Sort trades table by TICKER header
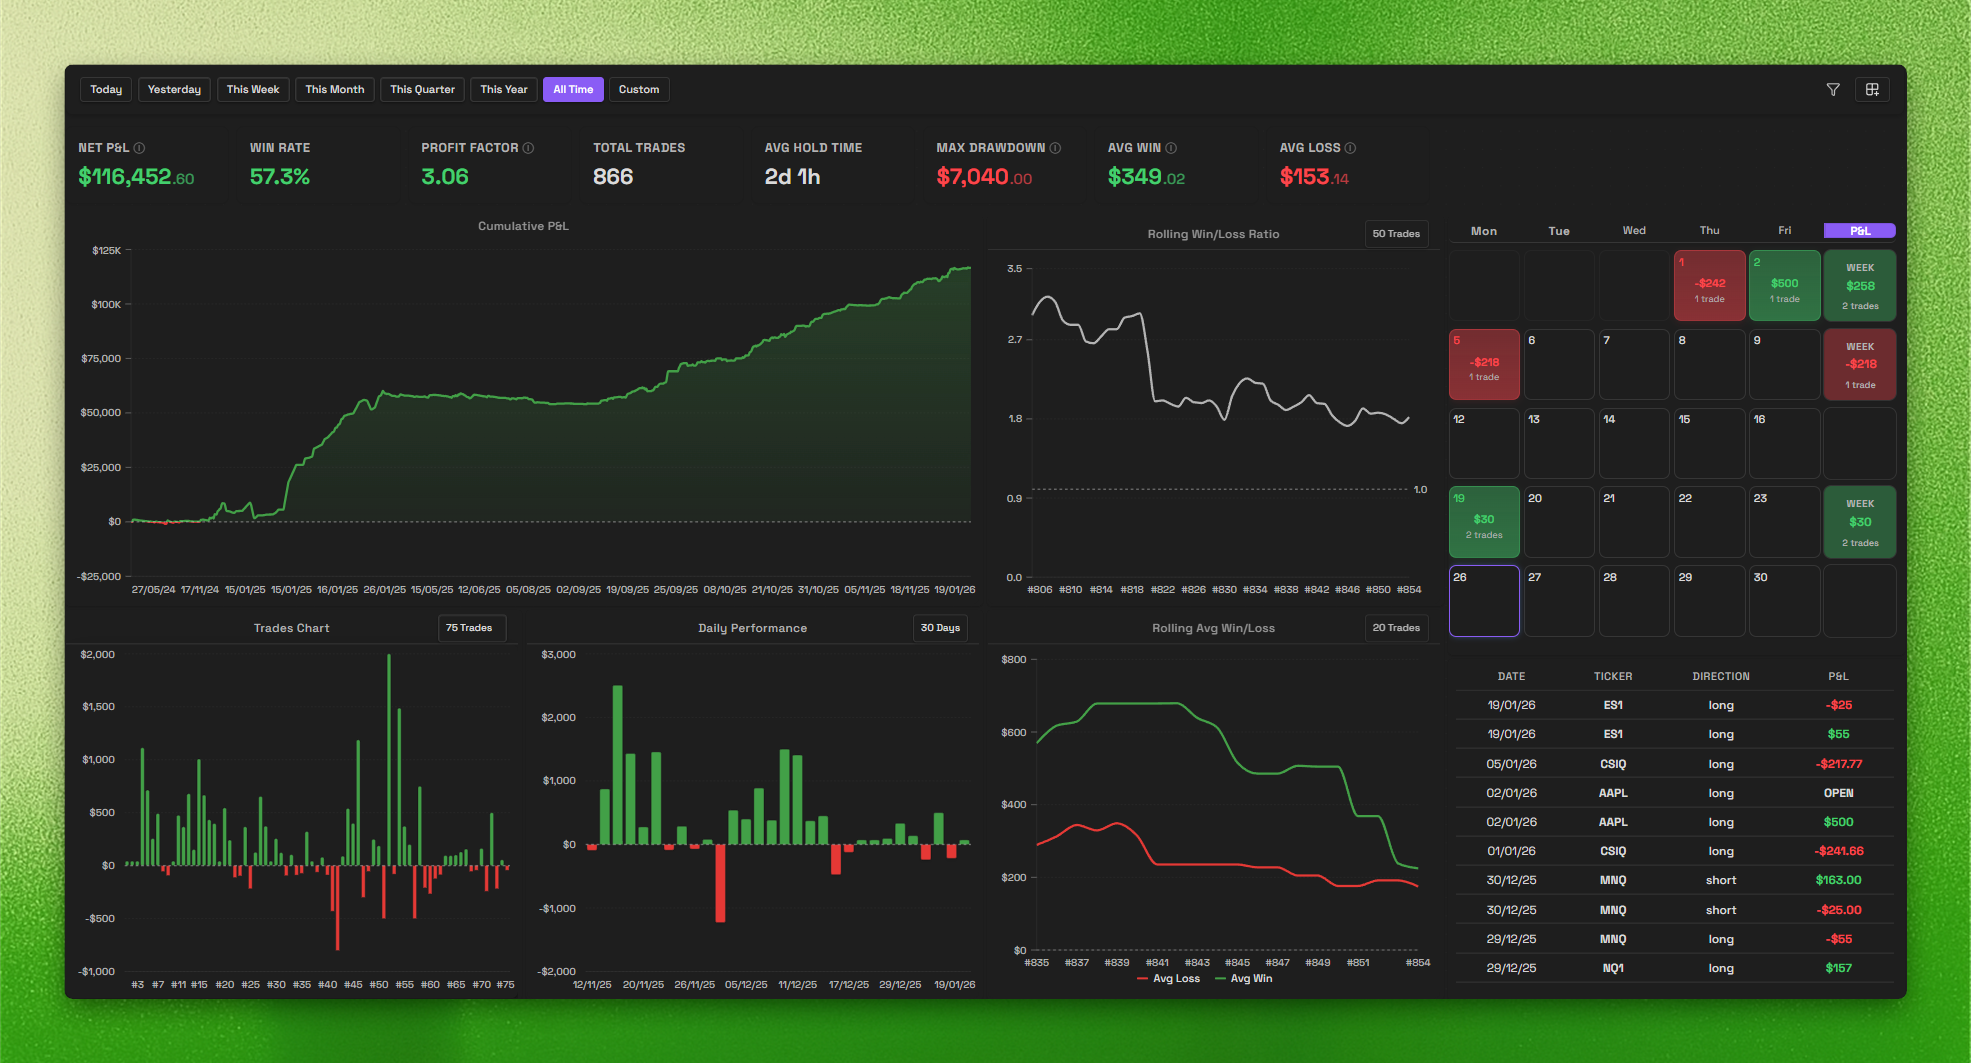The image size is (1971, 1063). pyautogui.click(x=1613, y=677)
